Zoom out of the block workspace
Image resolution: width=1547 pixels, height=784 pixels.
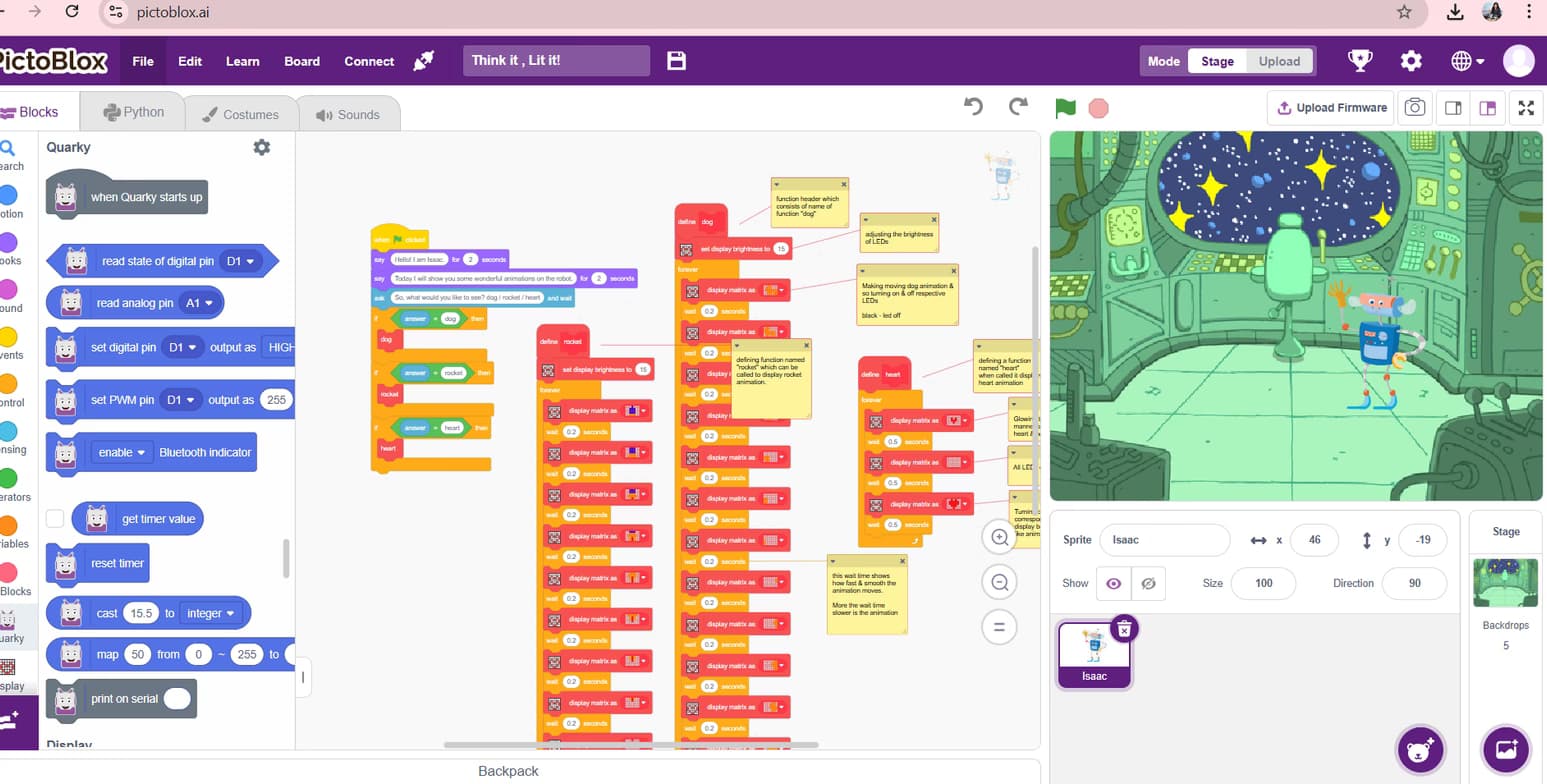click(999, 582)
